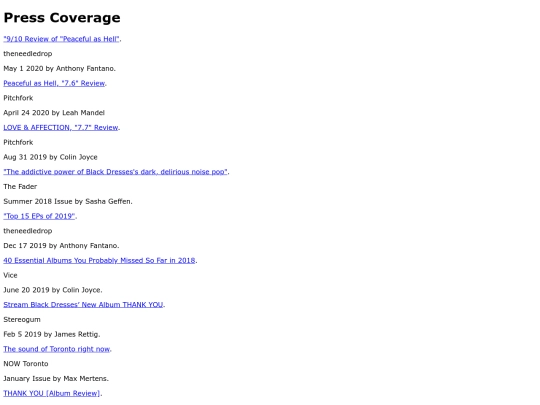Open the addictive power of Black Dresses article link
This screenshot has width=540, height=405.
(x=115, y=172)
